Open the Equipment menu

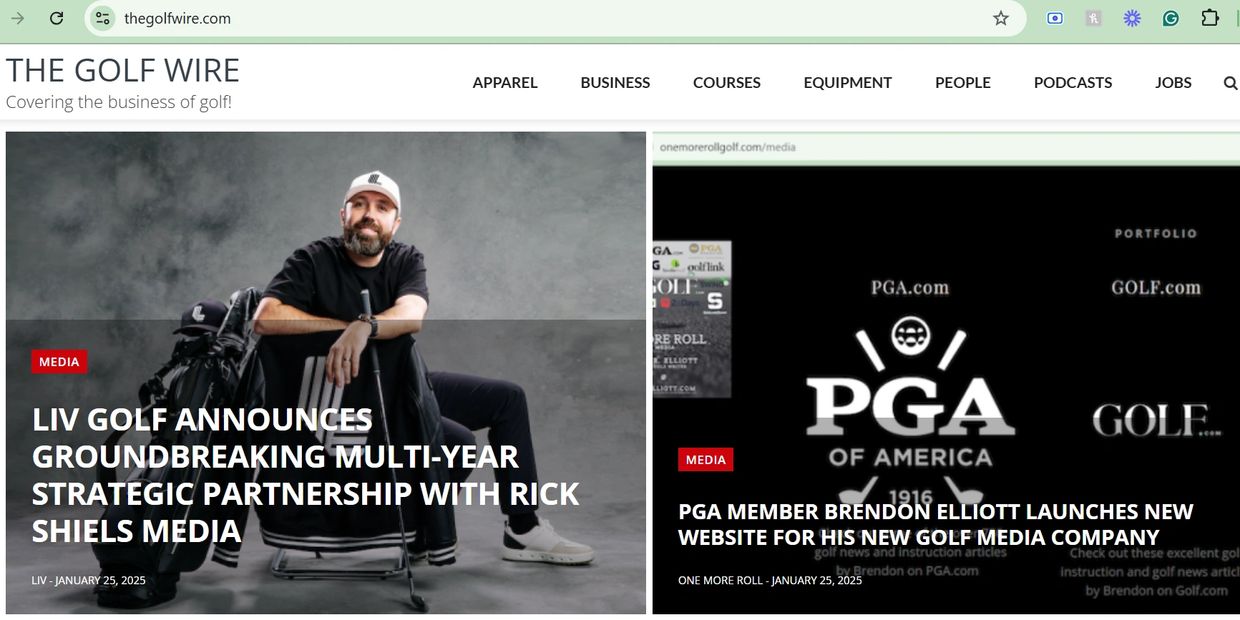pos(848,83)
